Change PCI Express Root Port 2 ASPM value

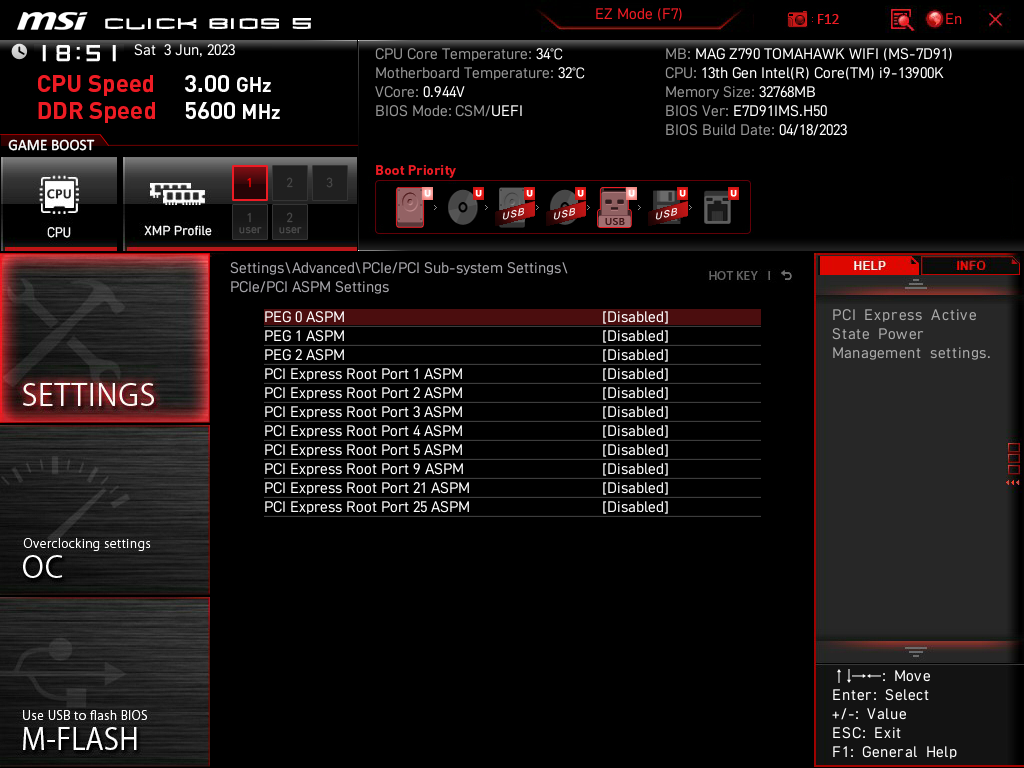coord(635,392)
